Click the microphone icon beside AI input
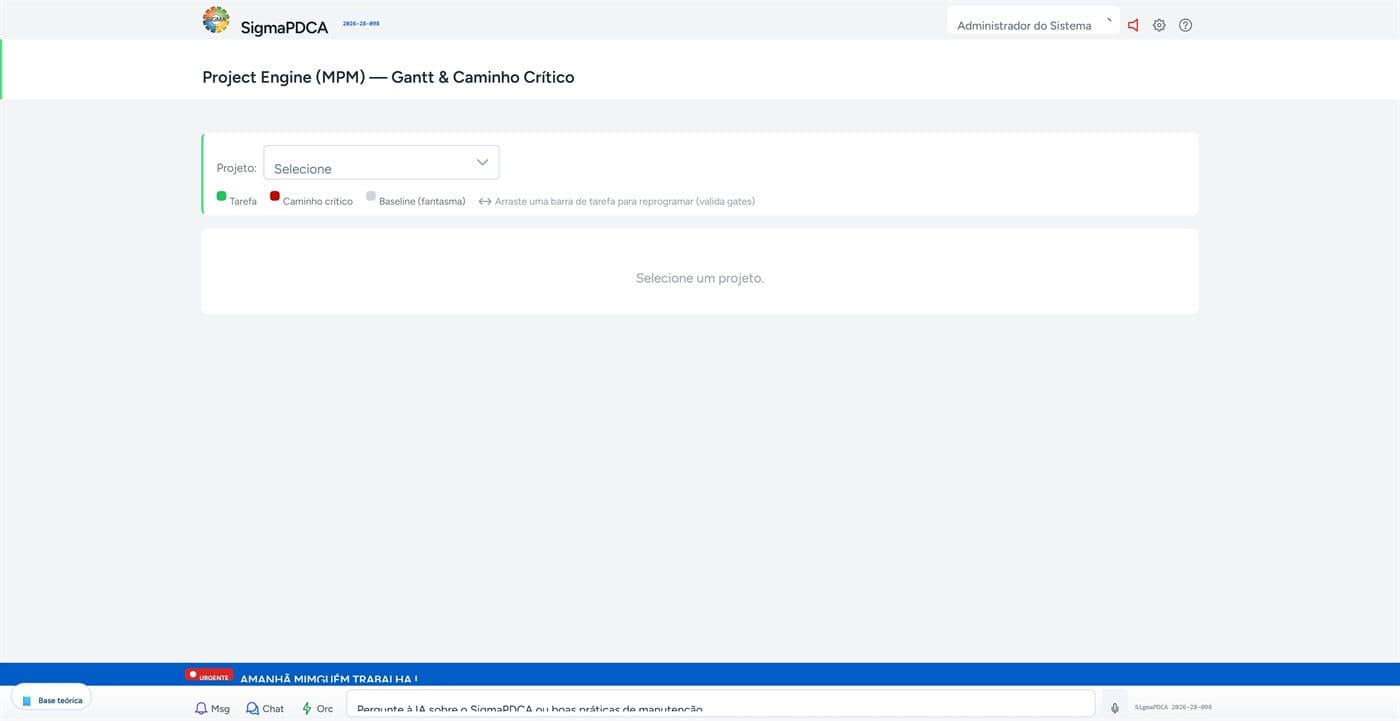Viewport: 1400px width, 721px height. (1115, 707)
